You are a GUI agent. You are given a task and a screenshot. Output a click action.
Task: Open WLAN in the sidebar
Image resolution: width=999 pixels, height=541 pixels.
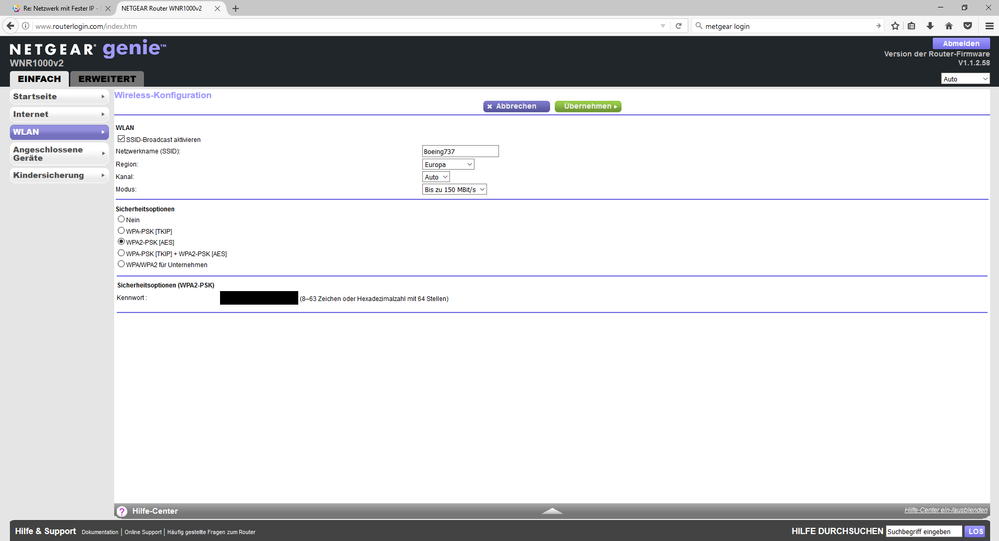click(59, 132)
